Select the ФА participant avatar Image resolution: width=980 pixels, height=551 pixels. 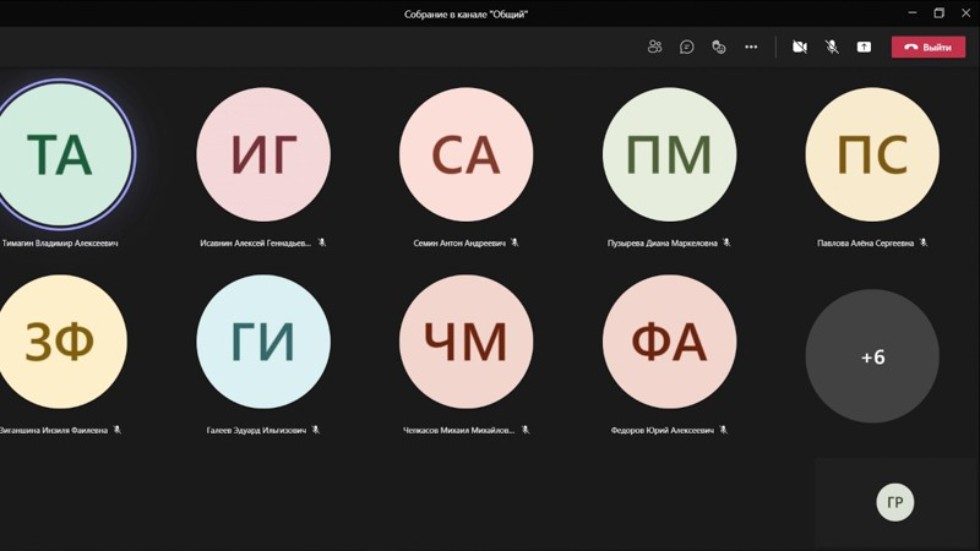(x=669, y=342)
